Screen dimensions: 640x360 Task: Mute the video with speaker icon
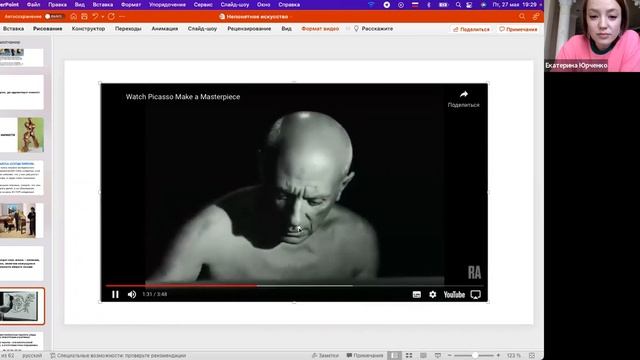[132, 294]
